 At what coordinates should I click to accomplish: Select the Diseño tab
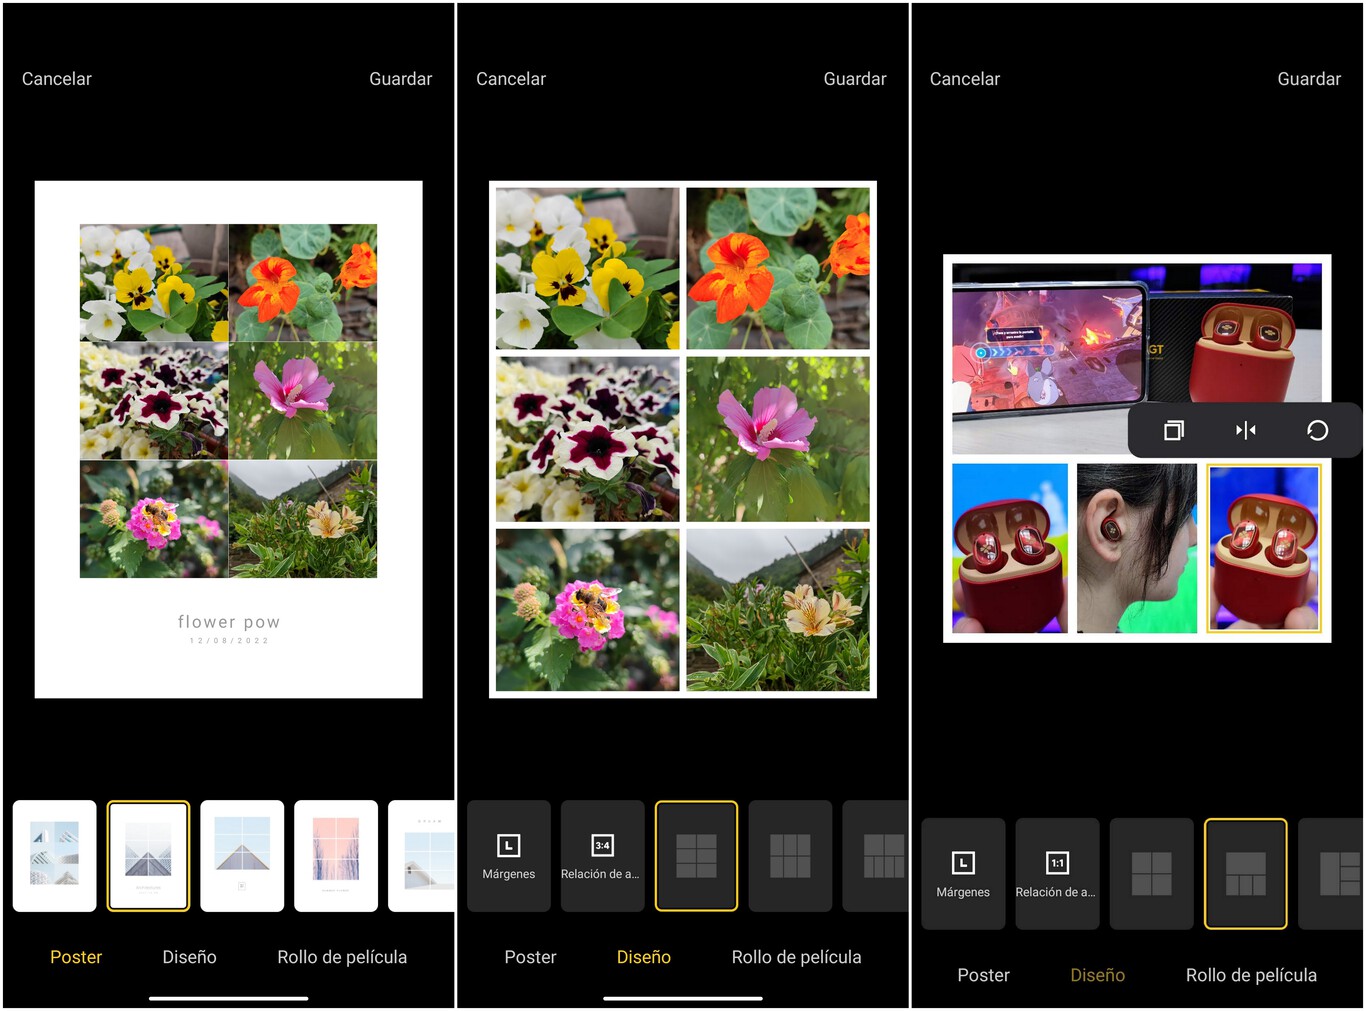coord(643,957)
